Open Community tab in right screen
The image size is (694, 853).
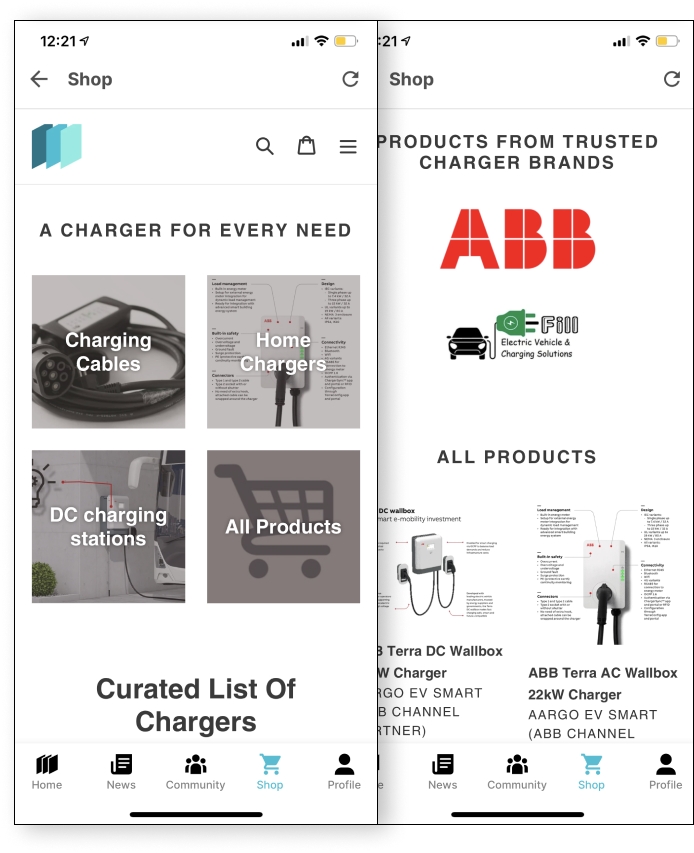pos(517,772)
